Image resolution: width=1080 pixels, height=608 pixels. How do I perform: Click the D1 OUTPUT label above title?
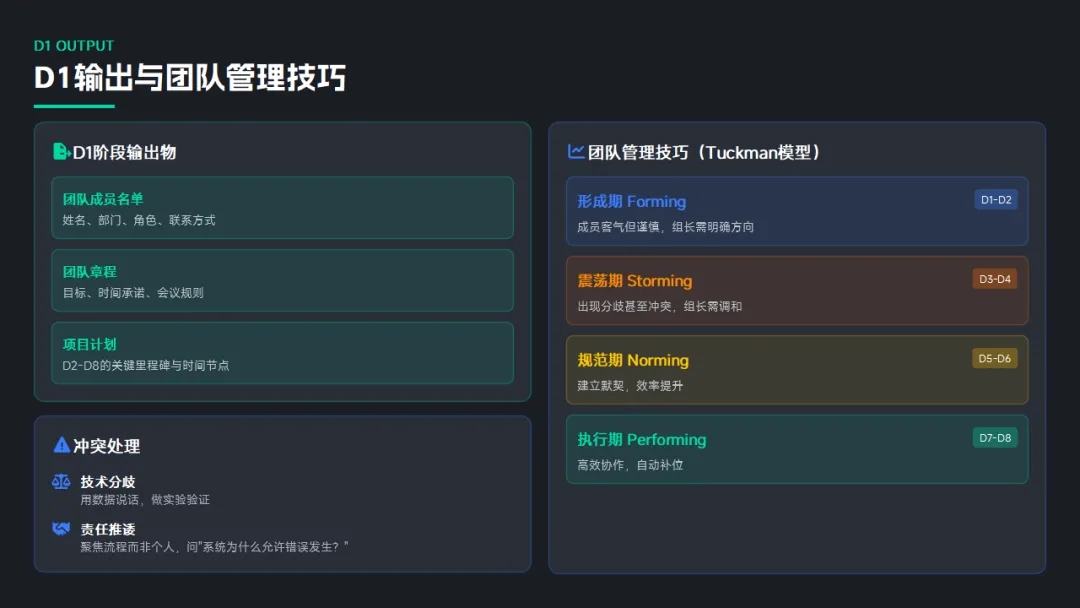(x=74, y=46)
